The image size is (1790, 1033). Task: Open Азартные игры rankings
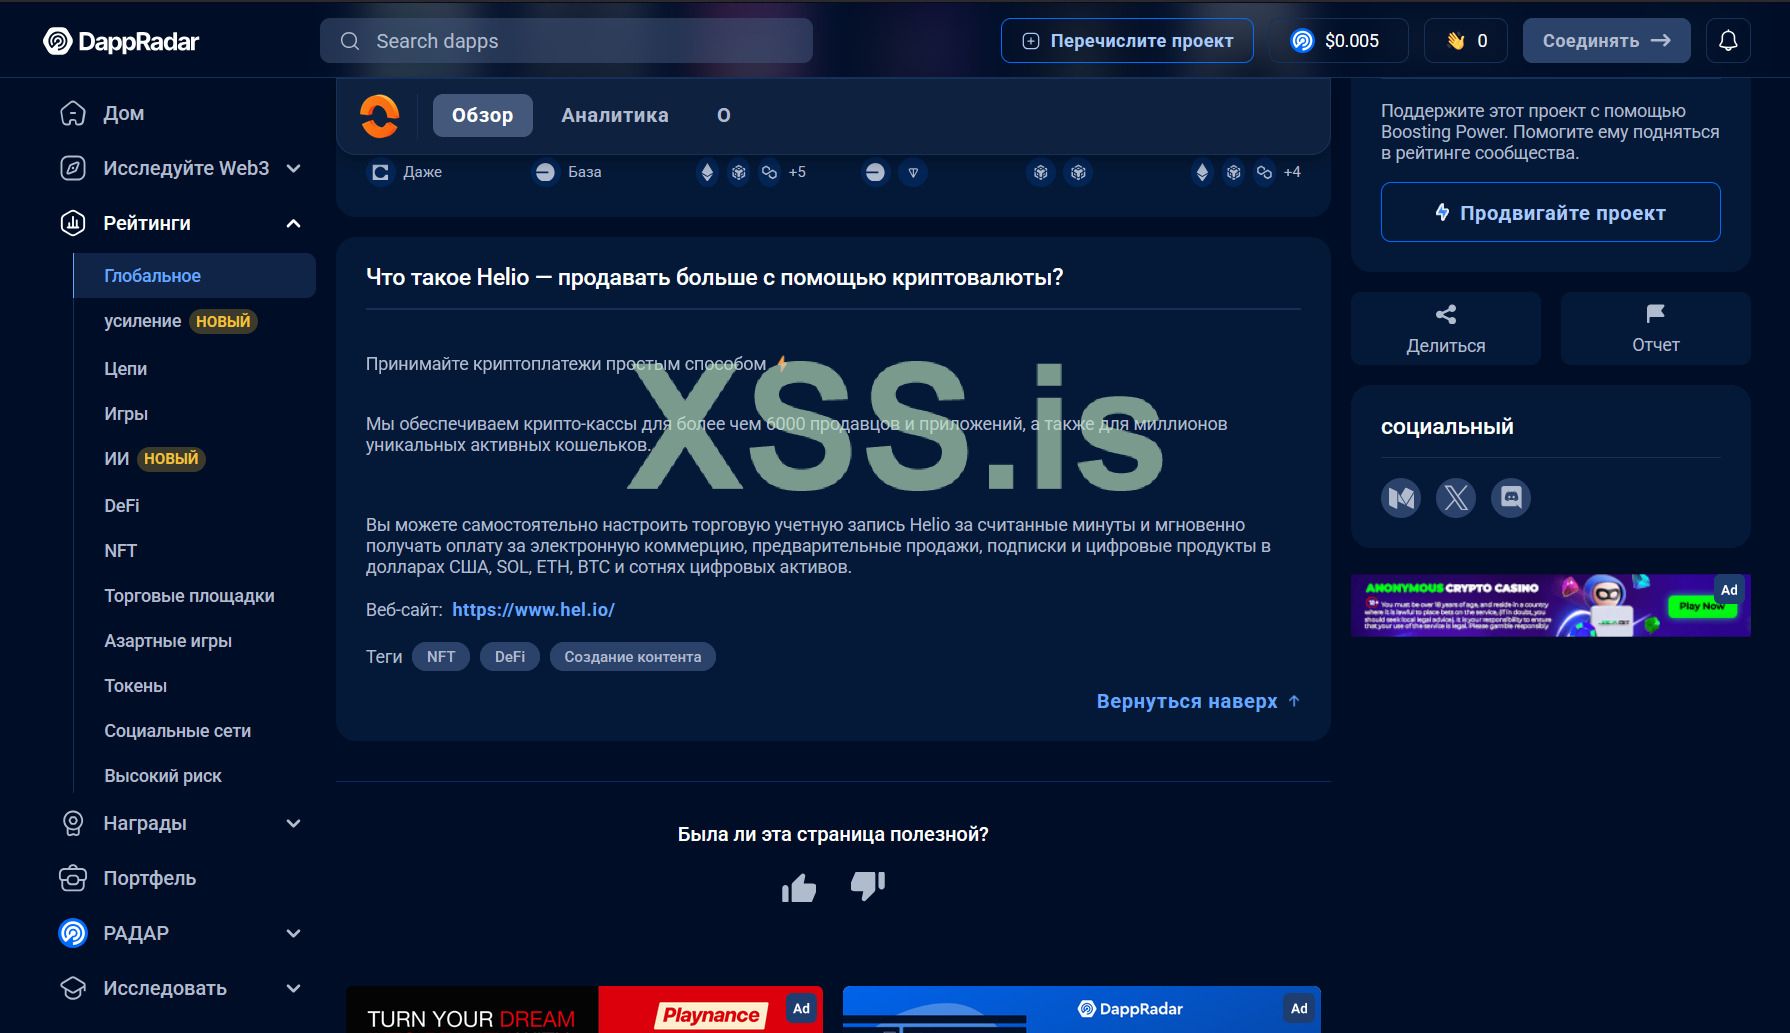[x=168, y=641]
